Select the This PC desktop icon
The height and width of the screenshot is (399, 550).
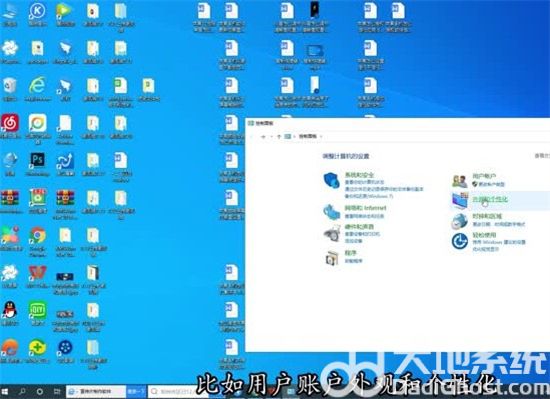(x=10, y=15)
